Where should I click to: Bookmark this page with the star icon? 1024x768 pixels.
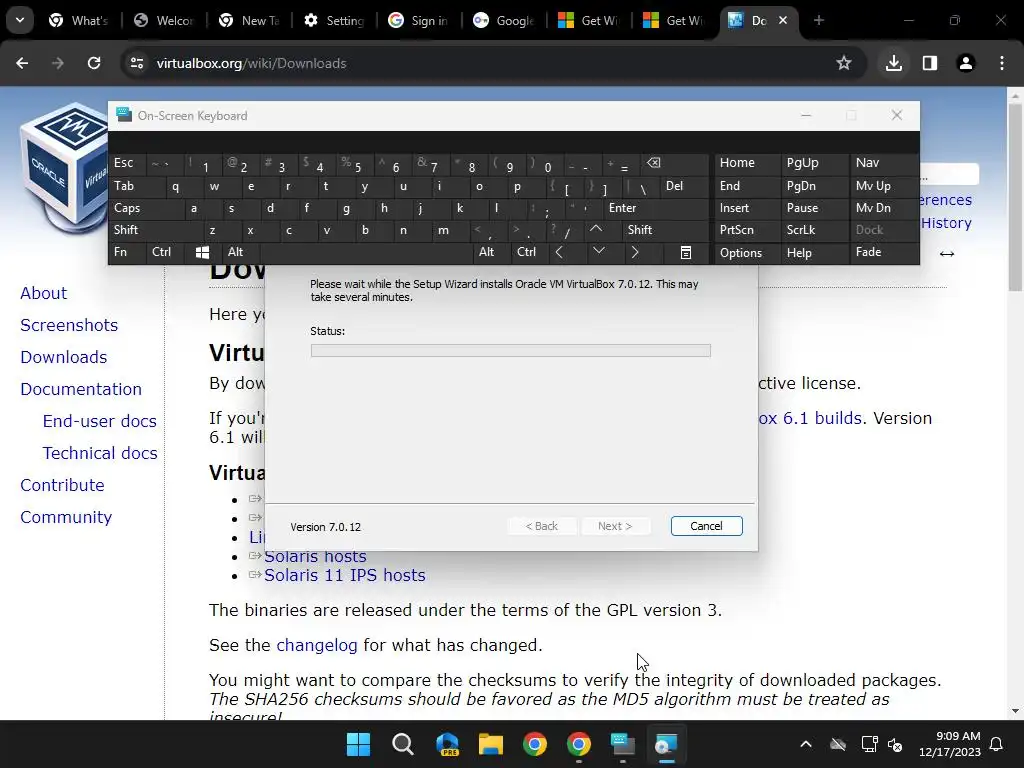844,63
